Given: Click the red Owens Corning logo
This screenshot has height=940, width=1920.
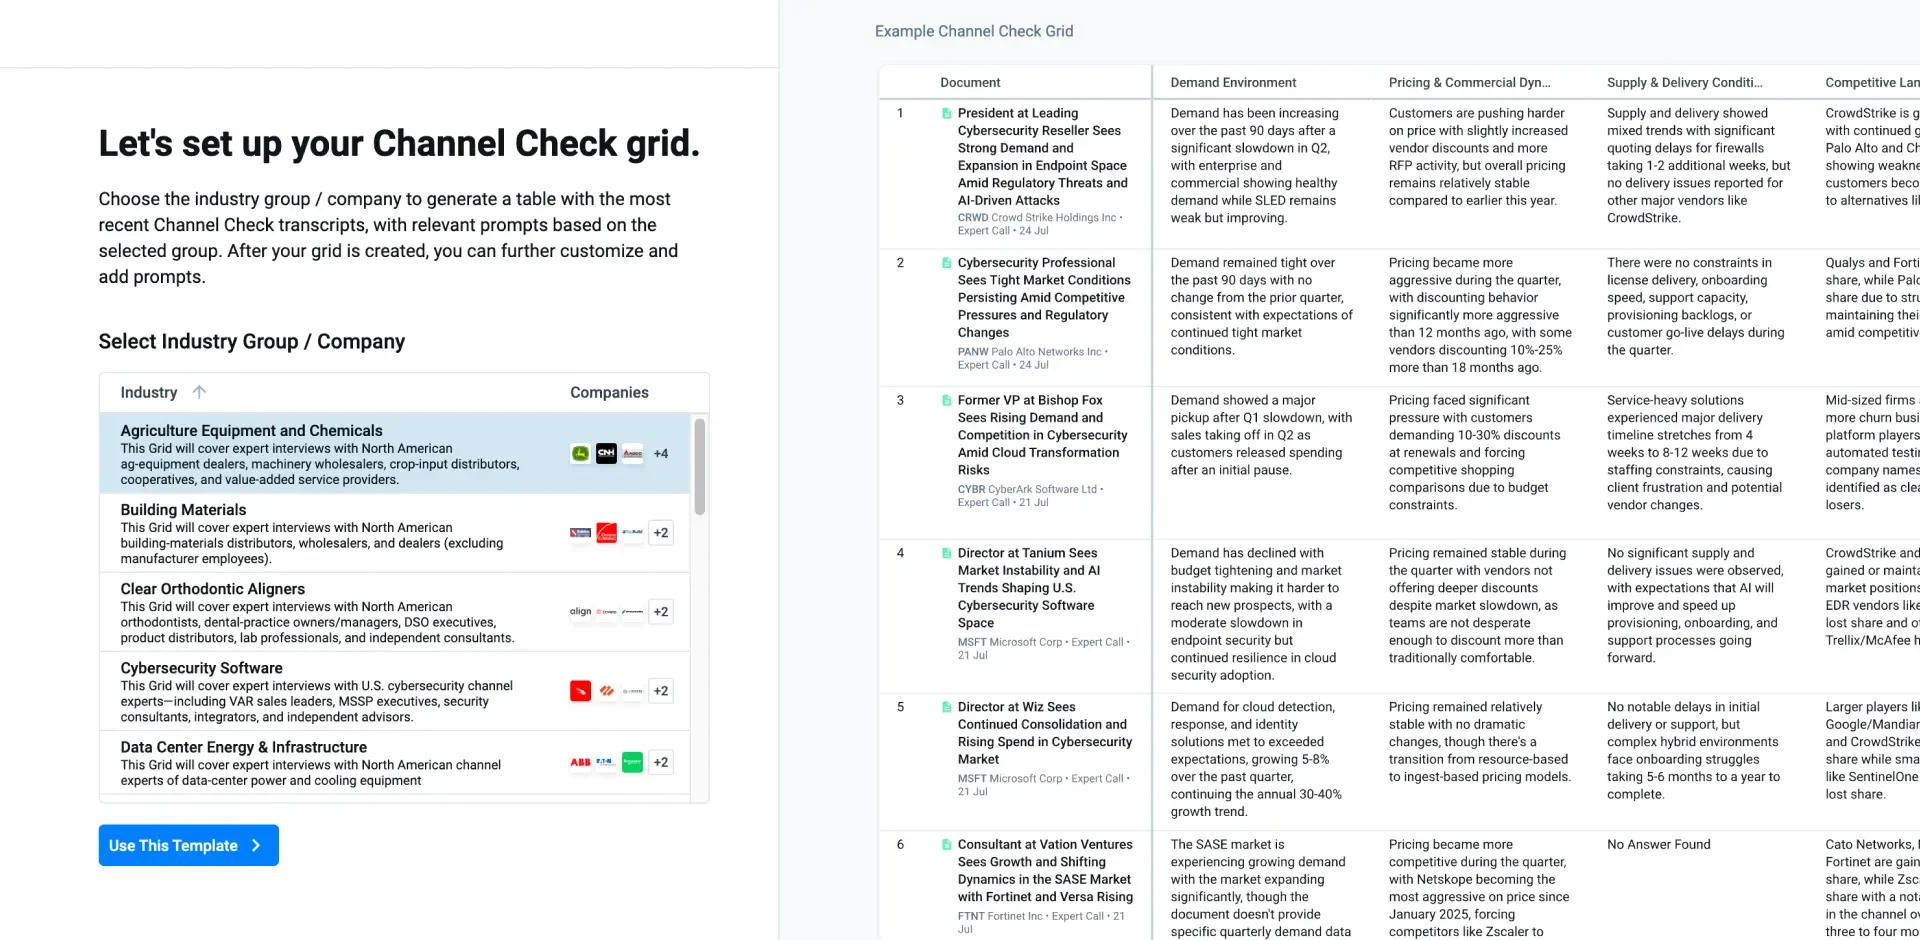Looking at the screenshot, I should pos(606,533).
